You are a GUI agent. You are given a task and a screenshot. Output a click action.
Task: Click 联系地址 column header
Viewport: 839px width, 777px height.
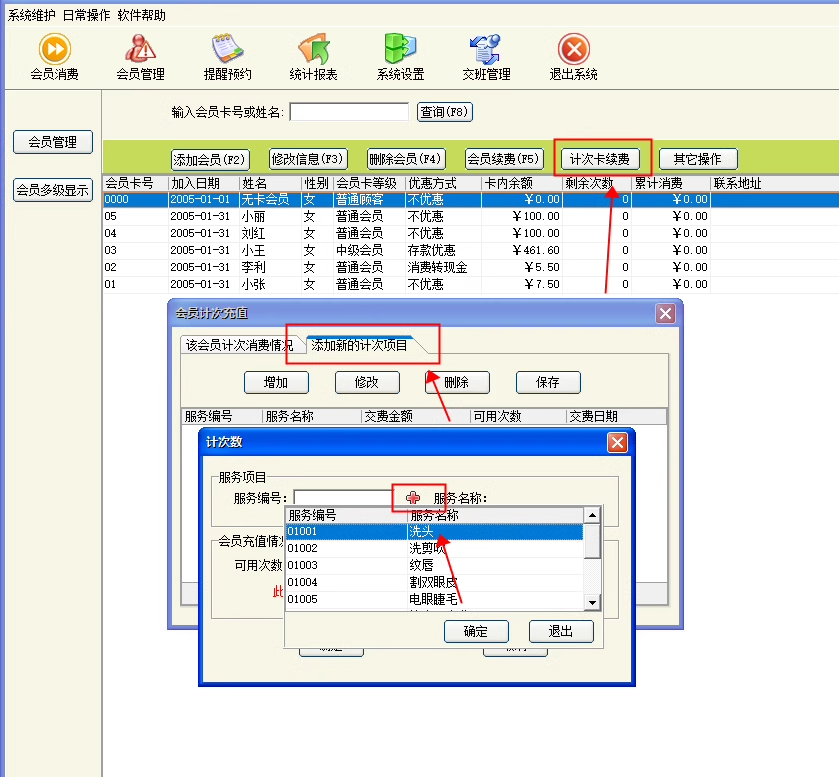coord(775,184)
